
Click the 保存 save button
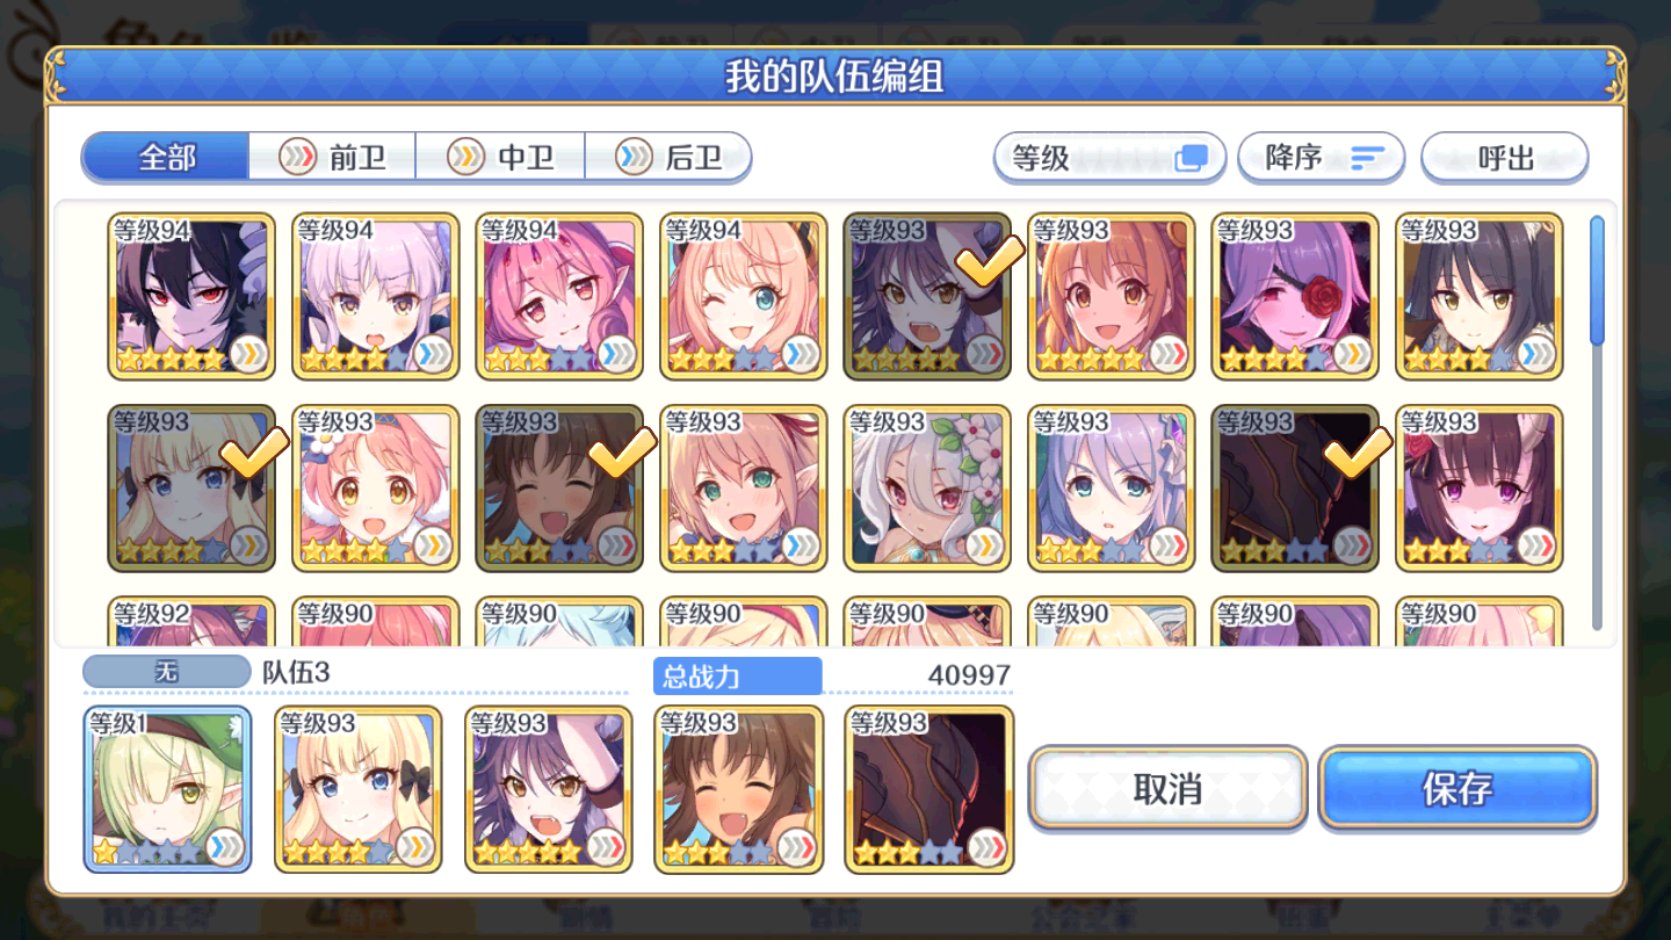click(1457, 789)
